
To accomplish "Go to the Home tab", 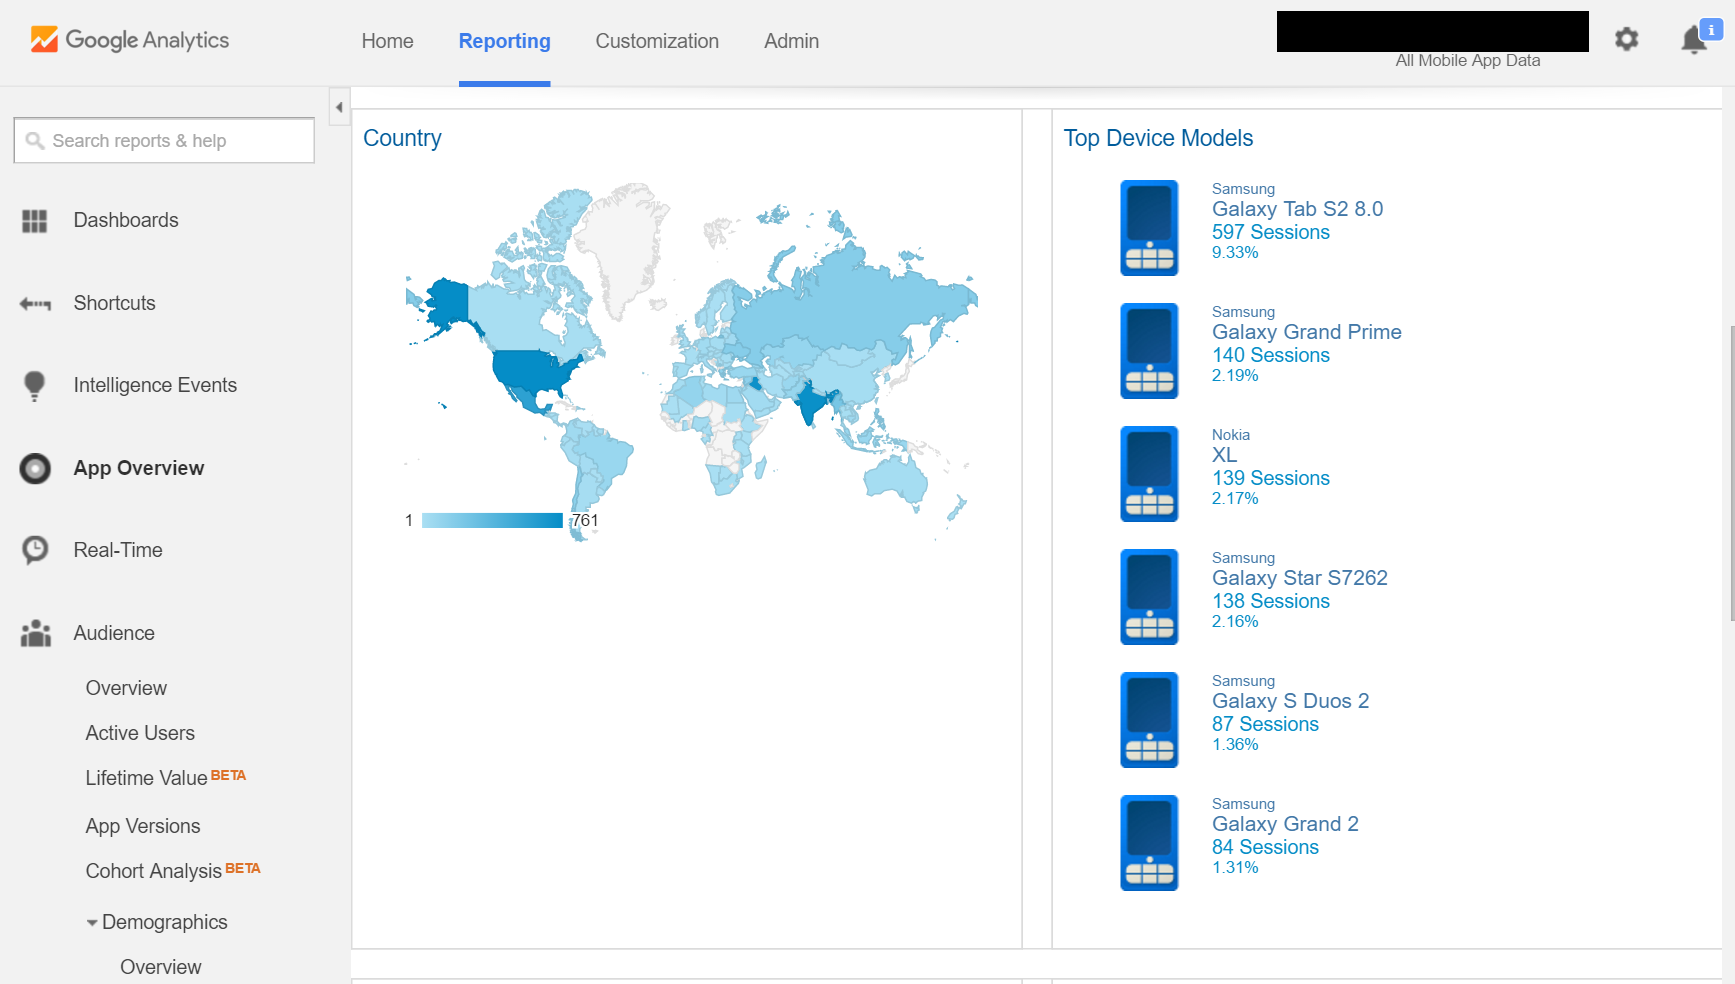I will (x=387, y=41).
